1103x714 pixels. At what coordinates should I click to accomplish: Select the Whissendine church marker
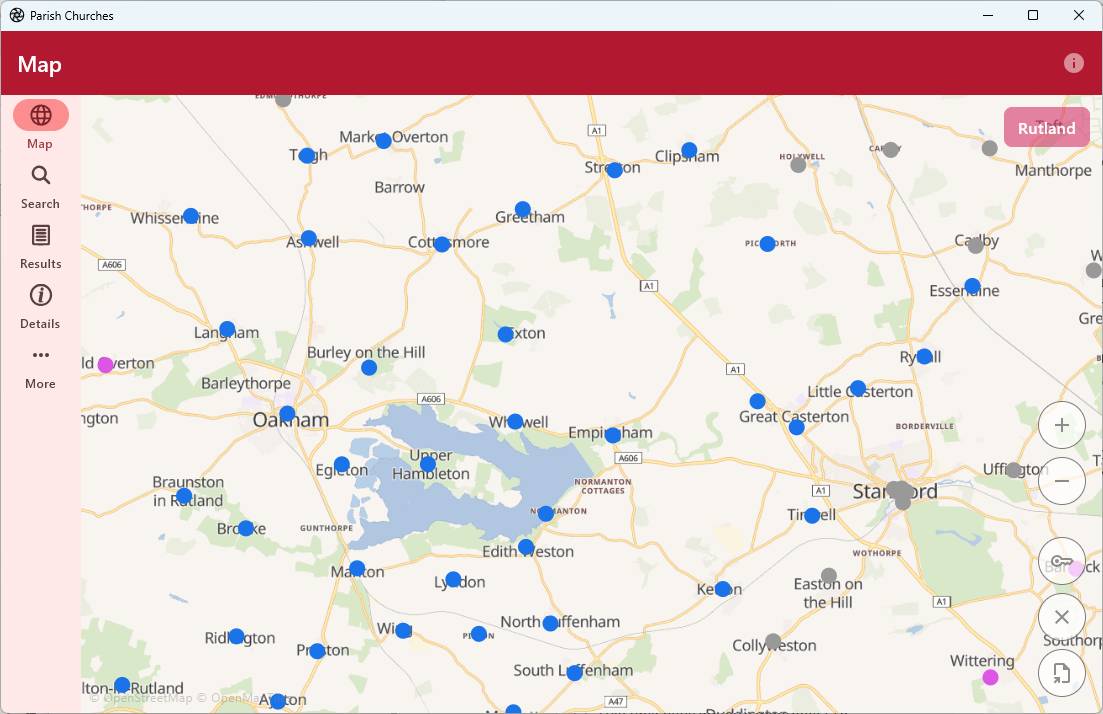point(191,216)
